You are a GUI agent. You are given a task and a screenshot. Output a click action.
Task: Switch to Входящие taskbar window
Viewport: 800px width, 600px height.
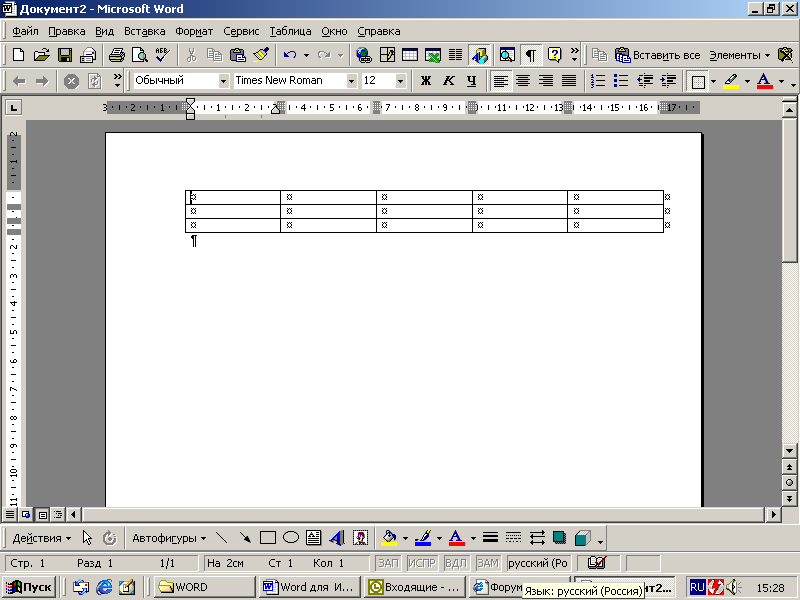point(415,587)
